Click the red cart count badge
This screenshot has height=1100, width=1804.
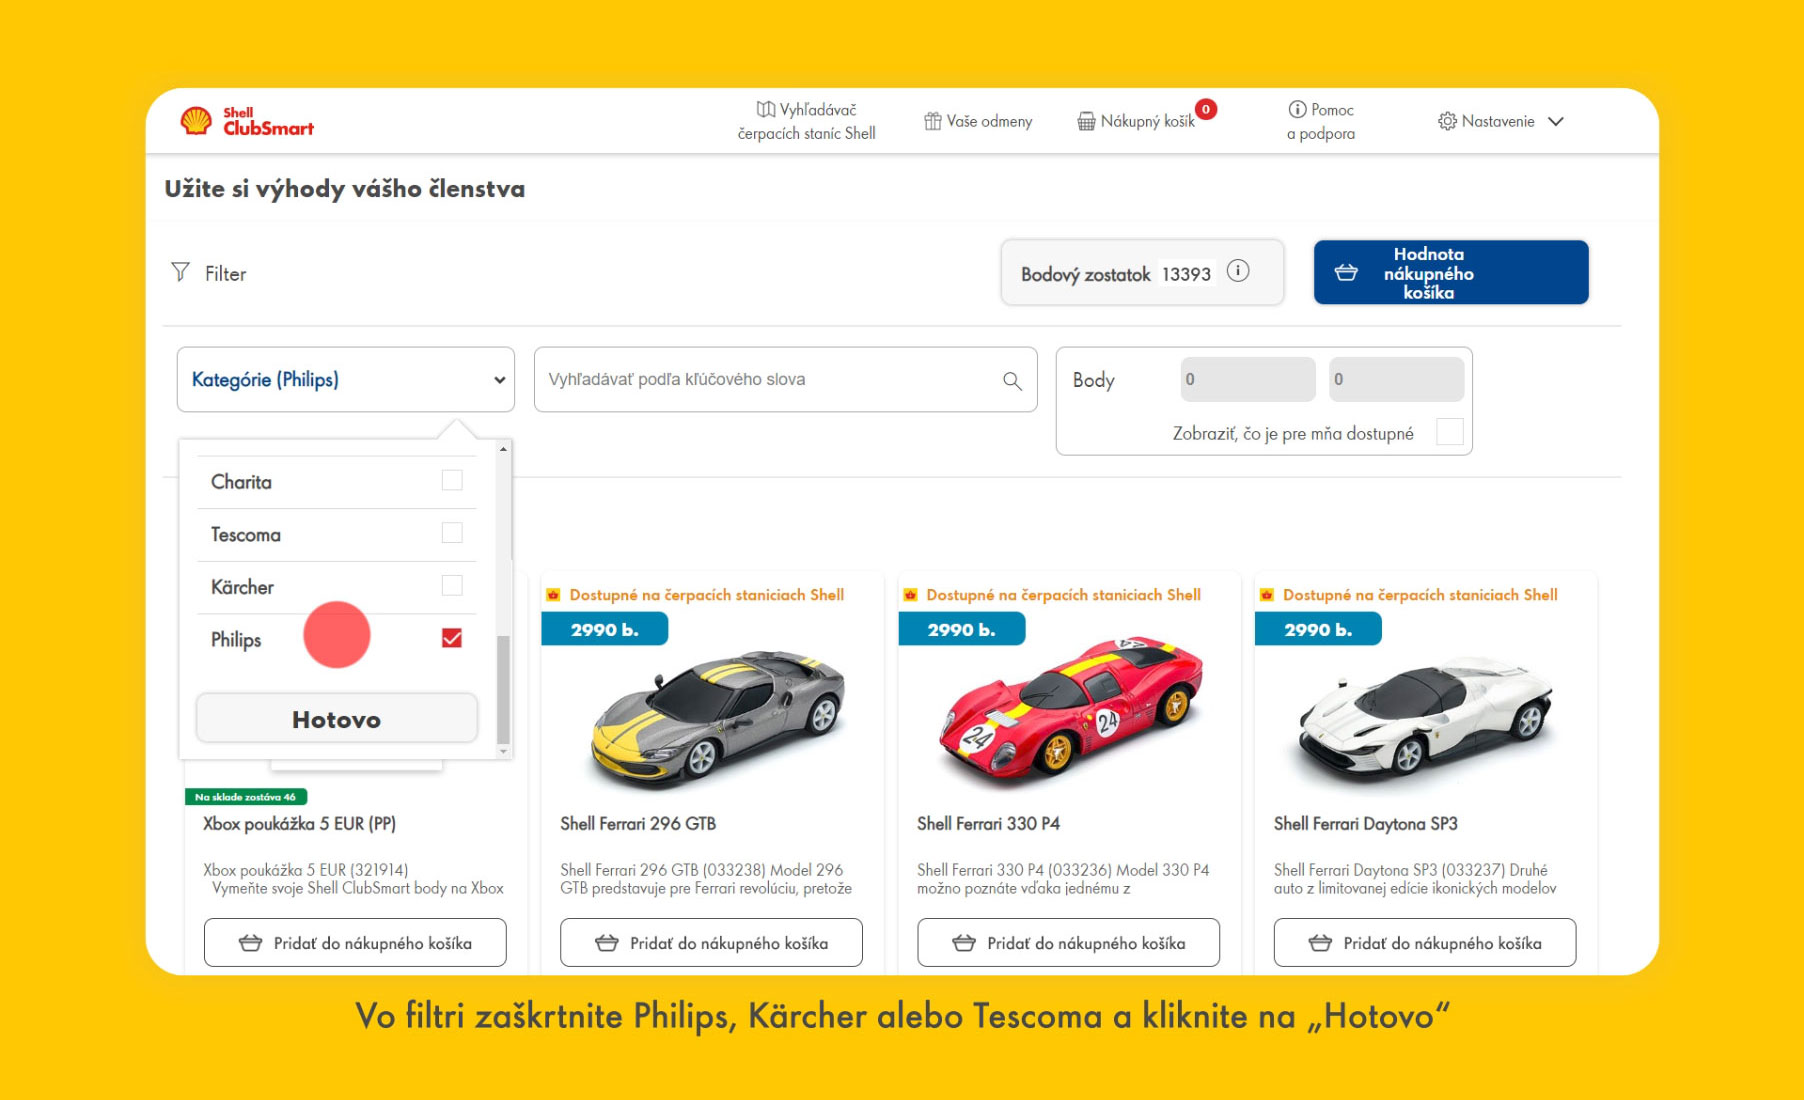(x=1206, y=109)
